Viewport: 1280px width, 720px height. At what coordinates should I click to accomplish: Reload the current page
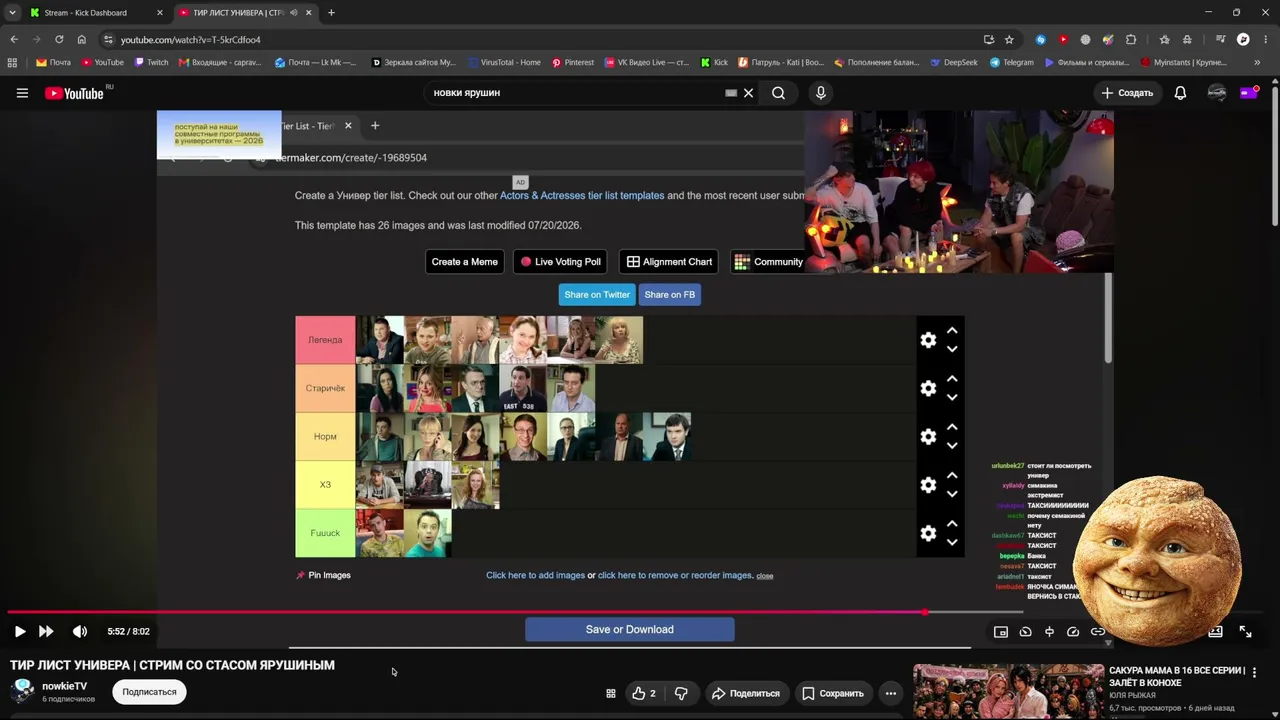59,40
